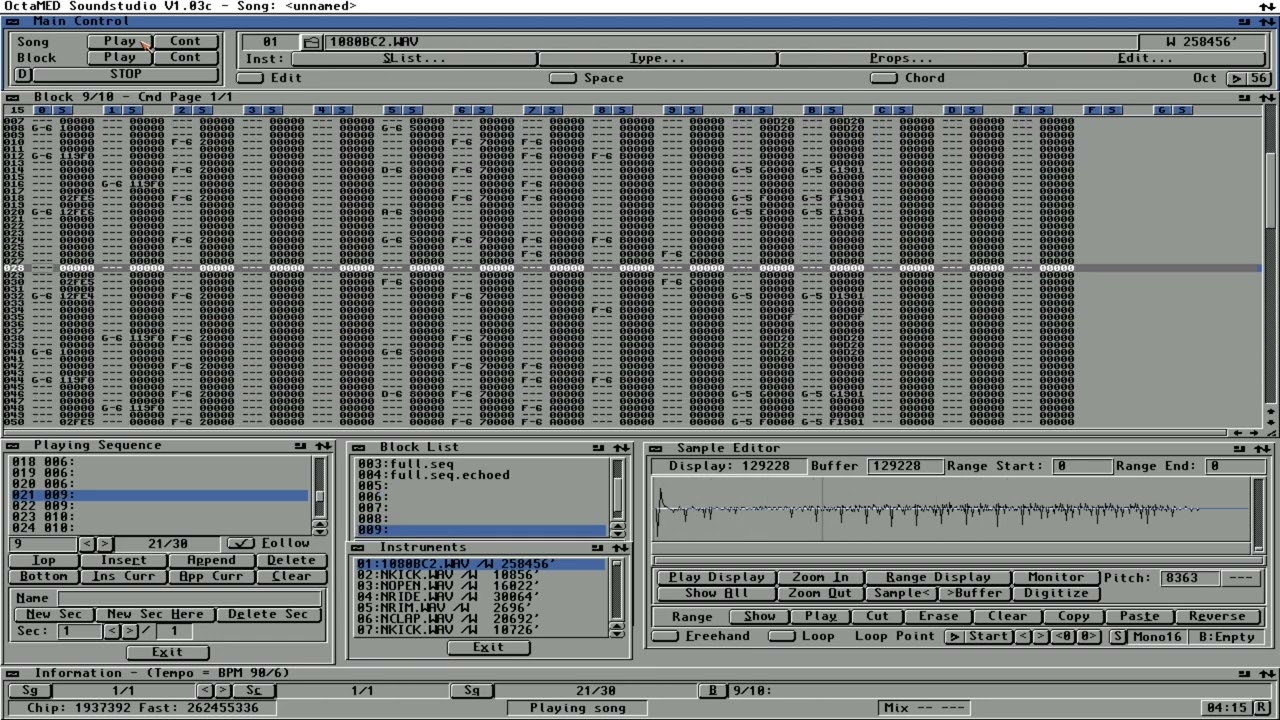Stop playback with the STOP button
The height and width of the screenshot is (720, 1280).
[125, 74]
